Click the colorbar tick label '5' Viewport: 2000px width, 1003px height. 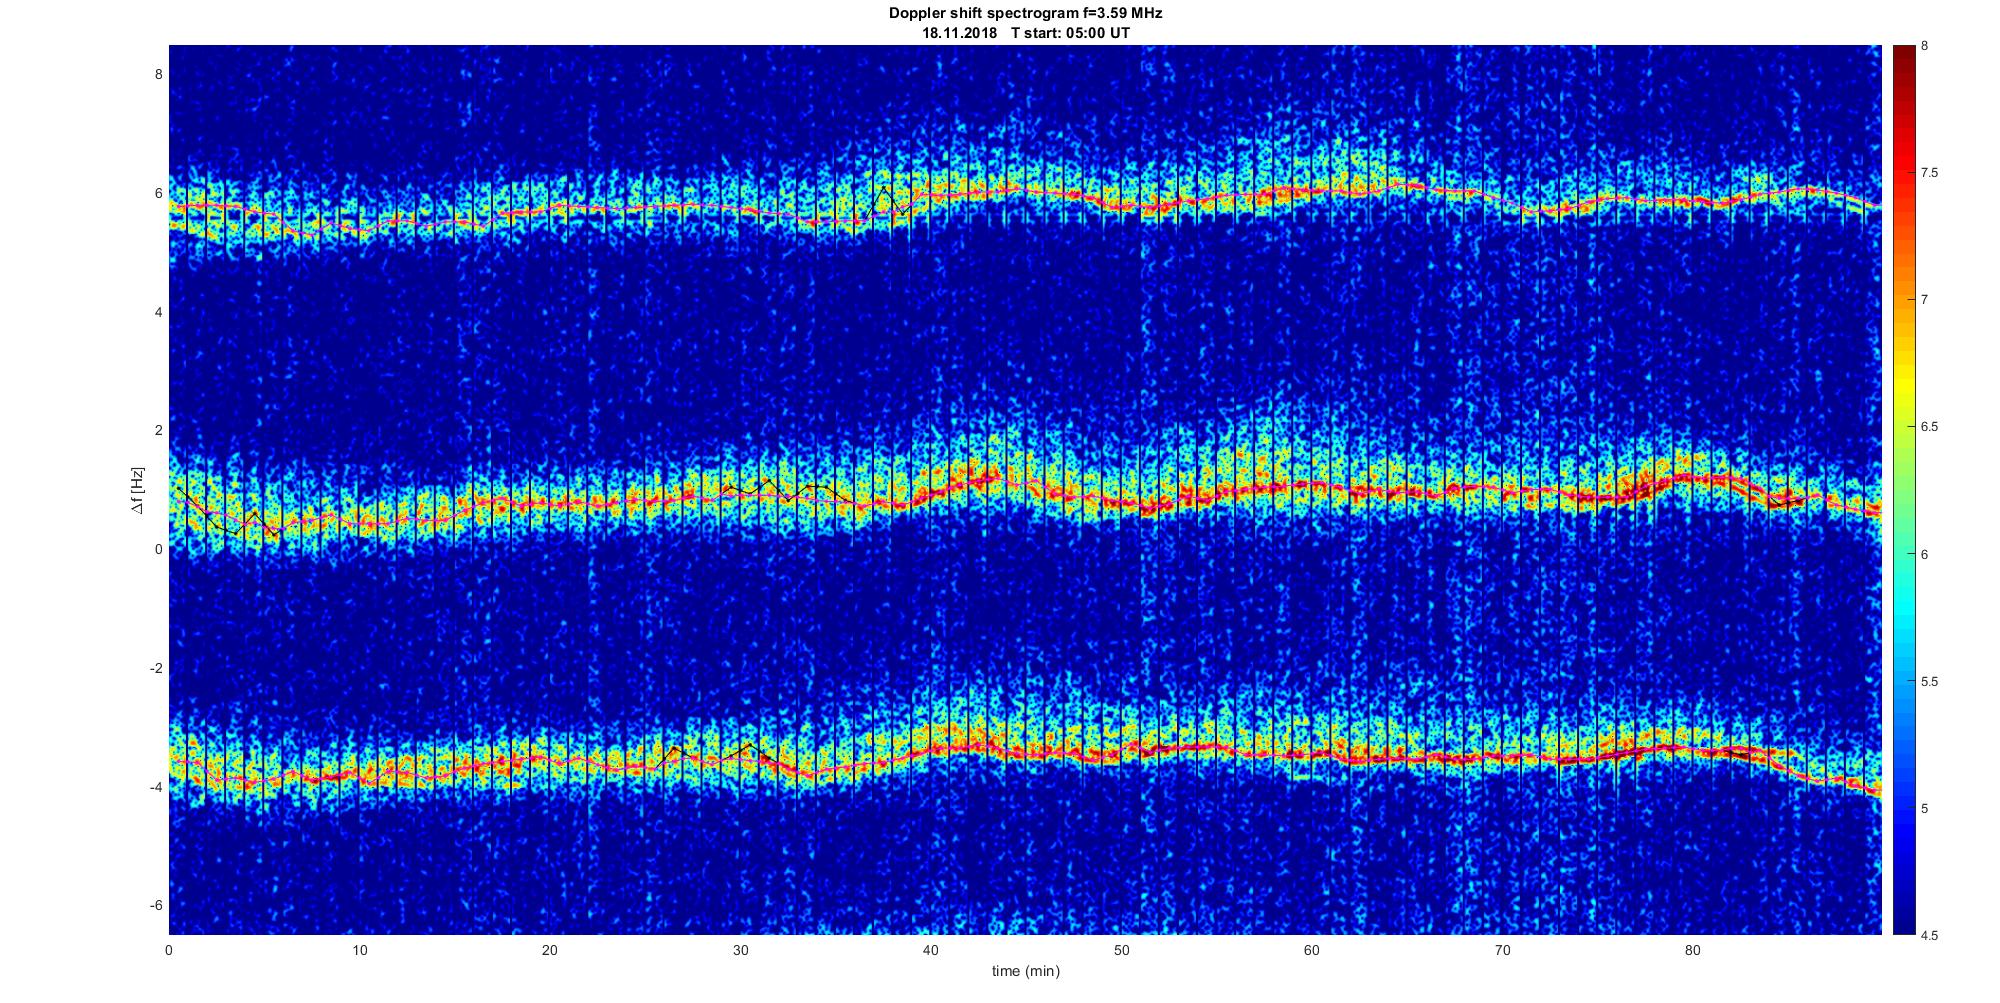[1924, 808]
